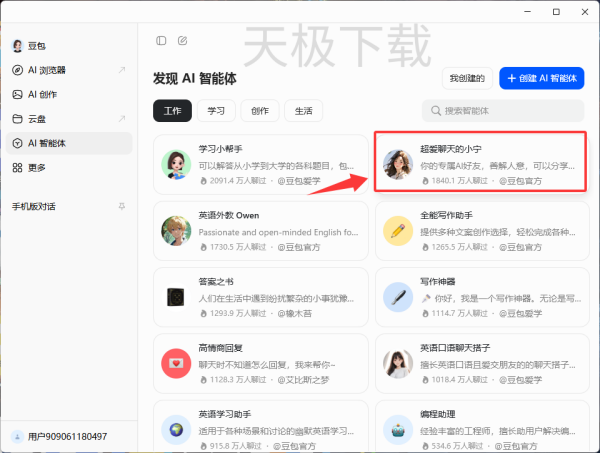This screenshot has height=453, width=600.
Task: Click the icon beside 手机版对话
Action: pyautogui.click(x=122, y=207)
